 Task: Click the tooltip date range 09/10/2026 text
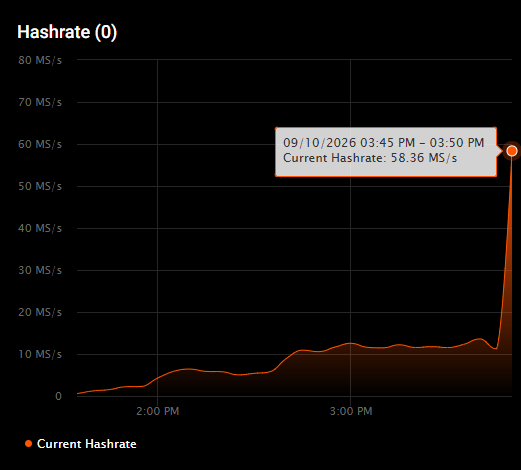point(383,143)
